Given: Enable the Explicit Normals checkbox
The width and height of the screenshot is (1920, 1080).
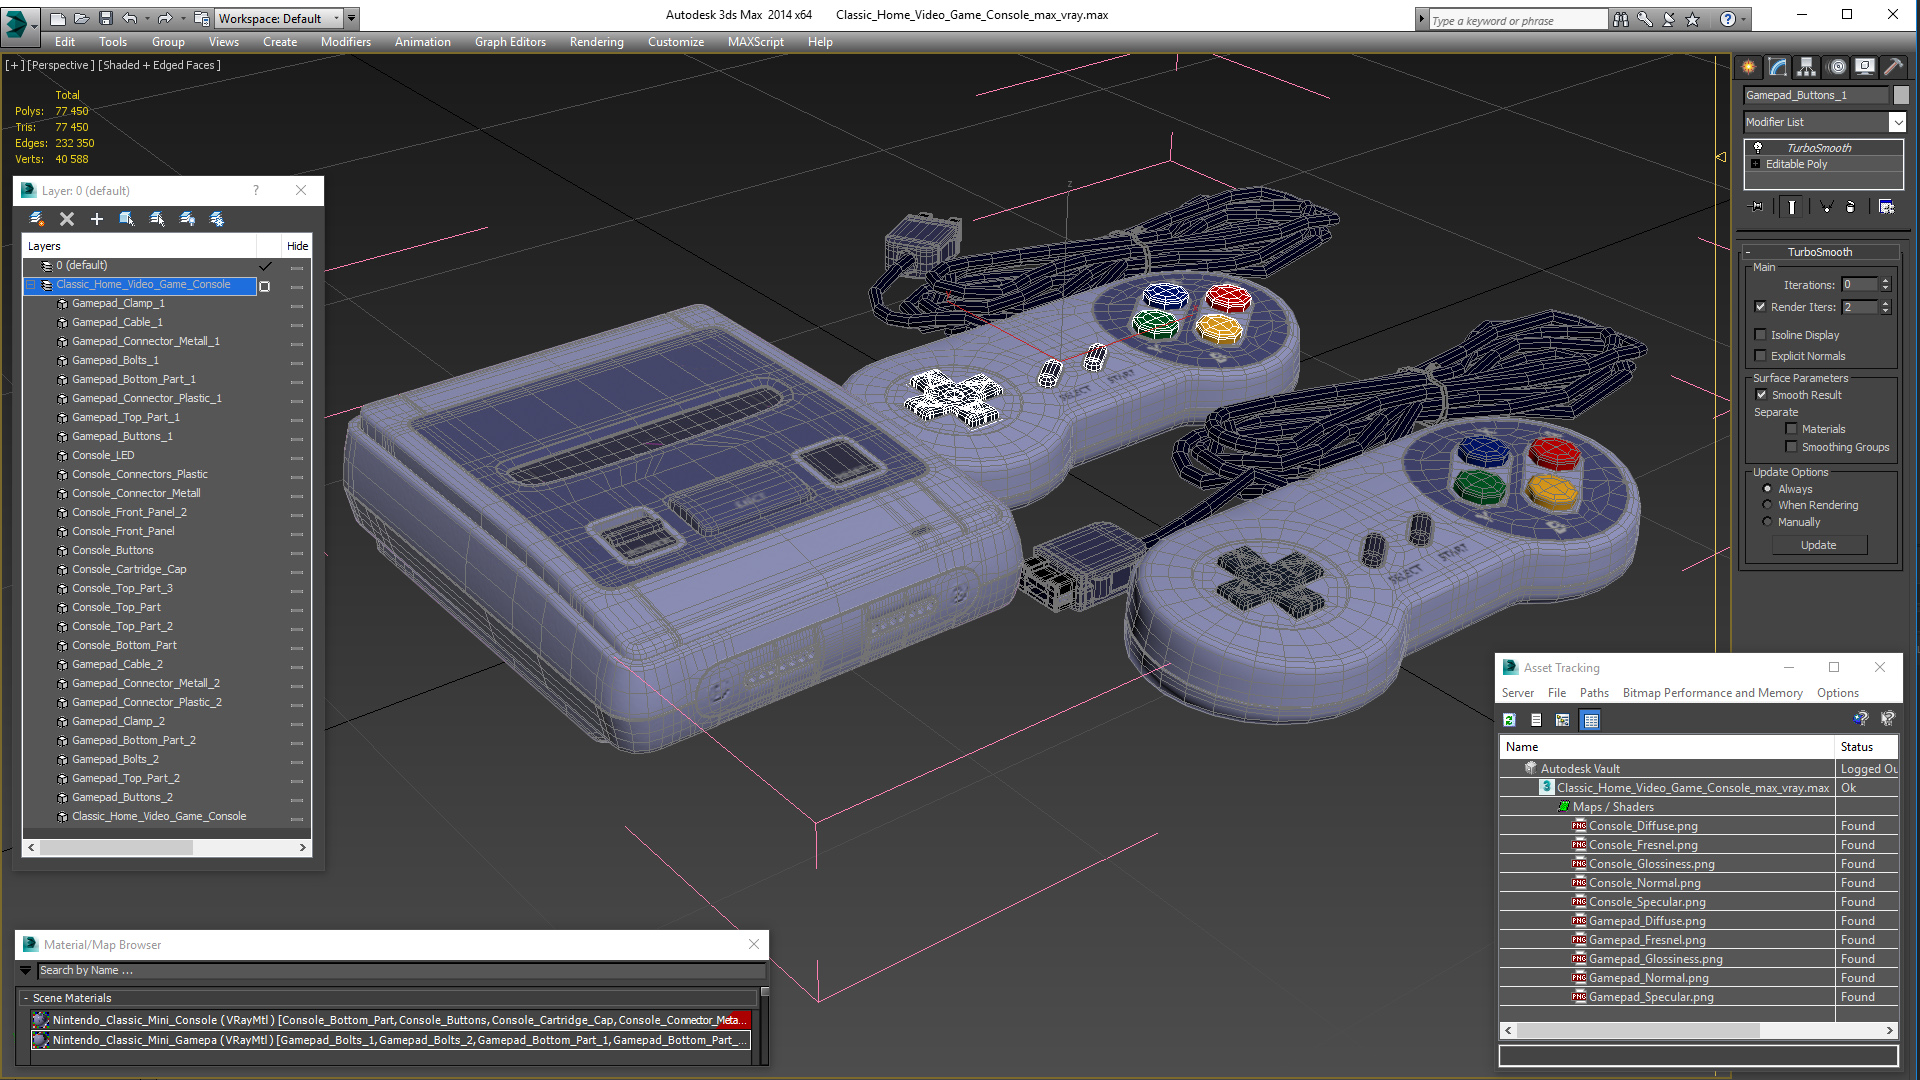Looking at the screenshot, I should [x=1760, y=356].
